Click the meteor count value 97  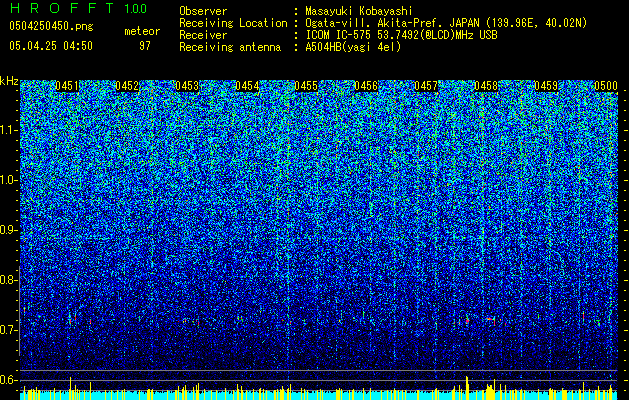pos(145,46)
